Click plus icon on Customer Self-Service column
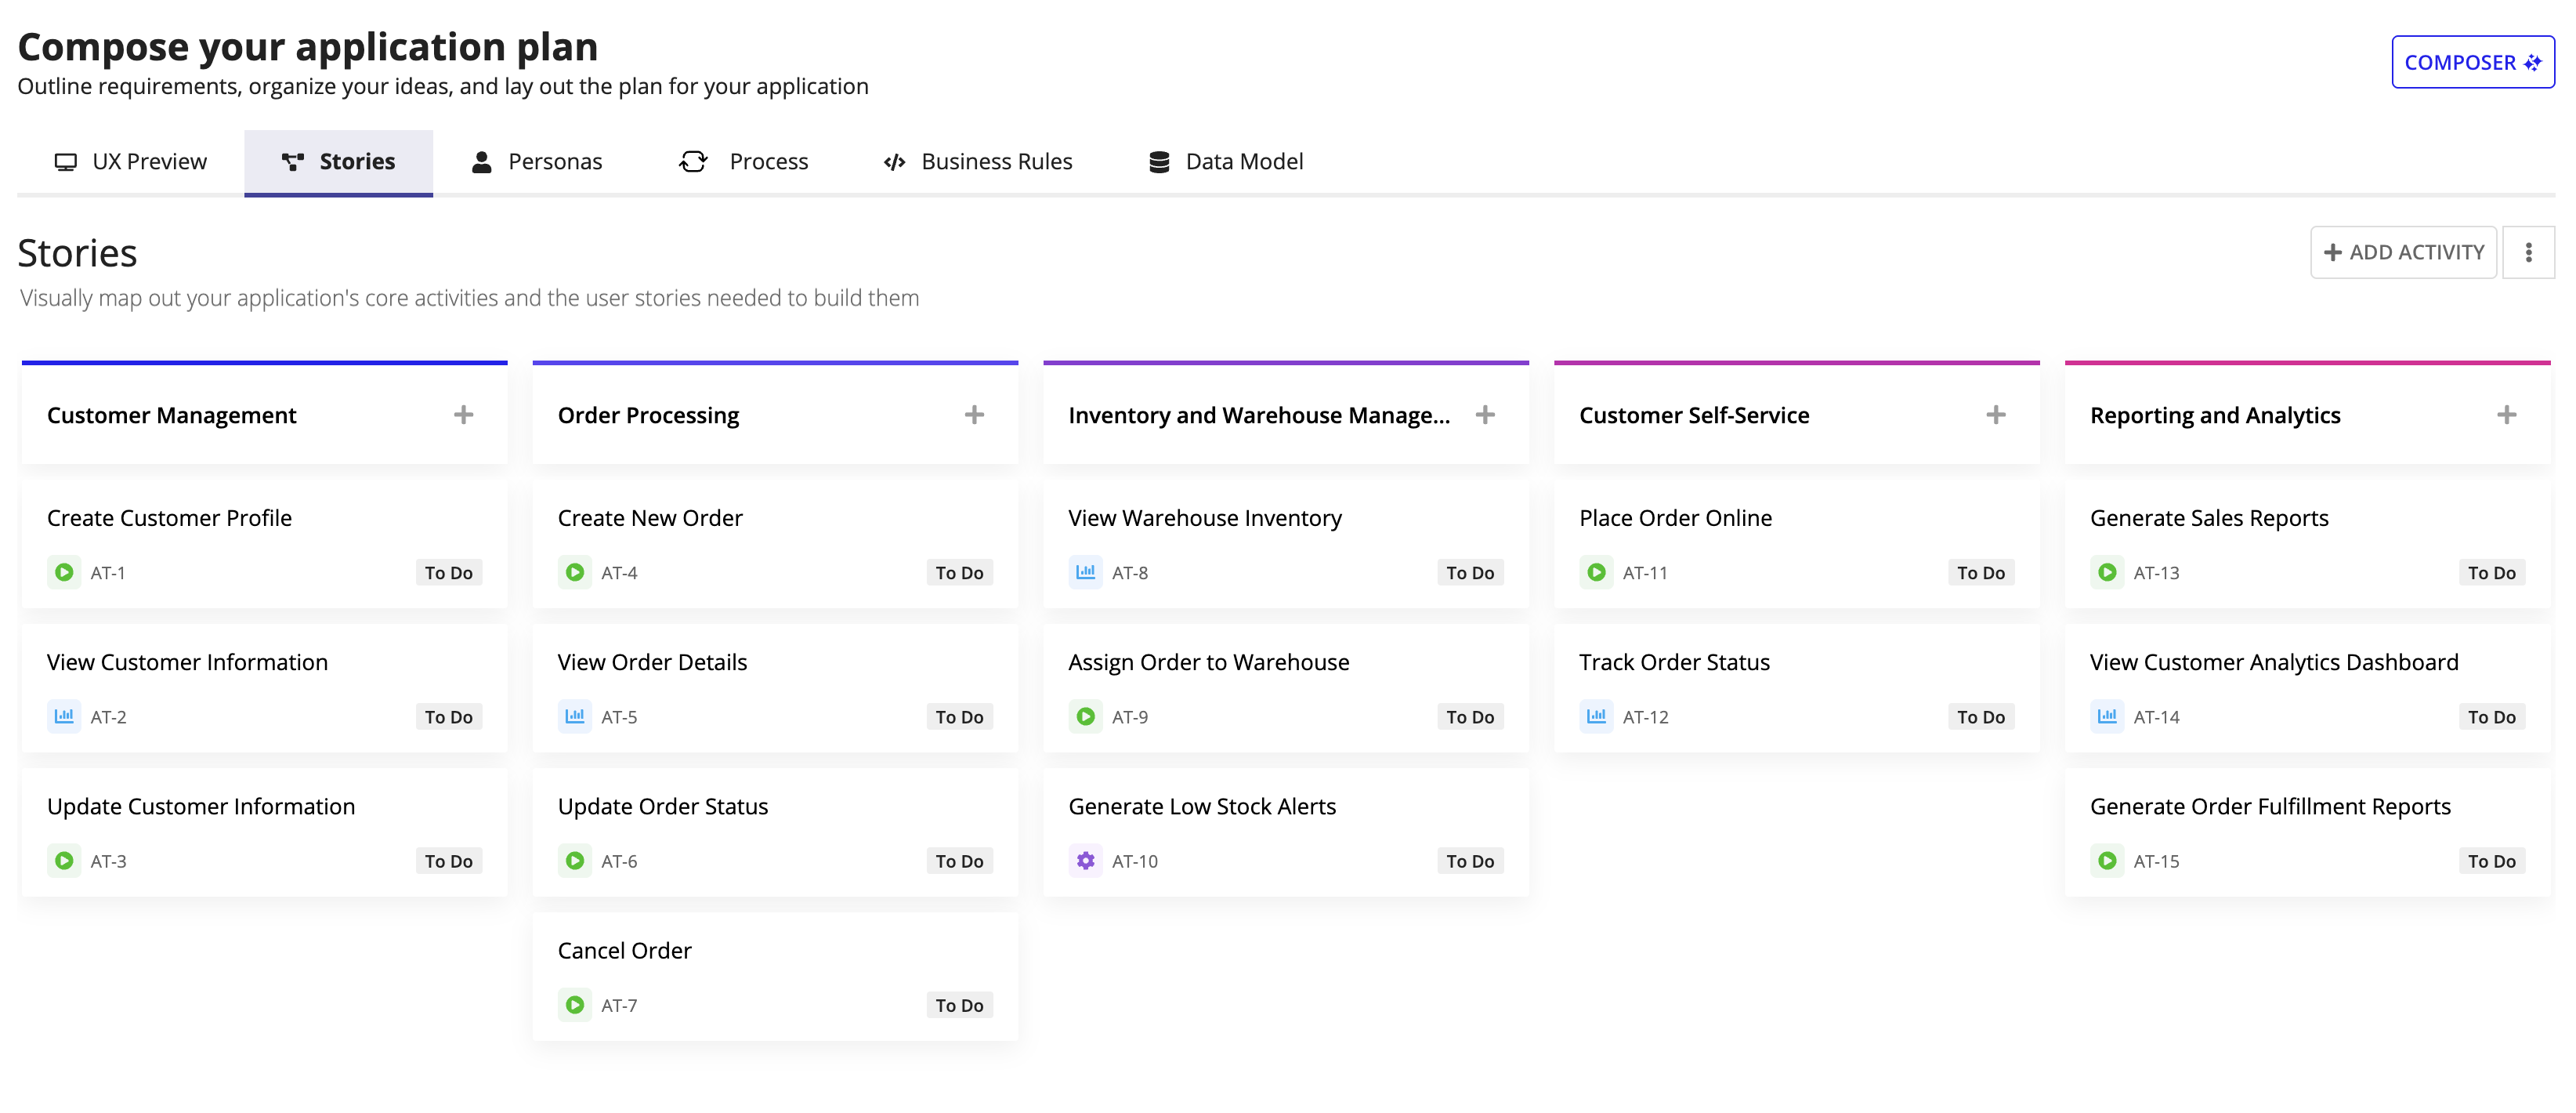2576x1113 pixels. (x=1996, y=414)
